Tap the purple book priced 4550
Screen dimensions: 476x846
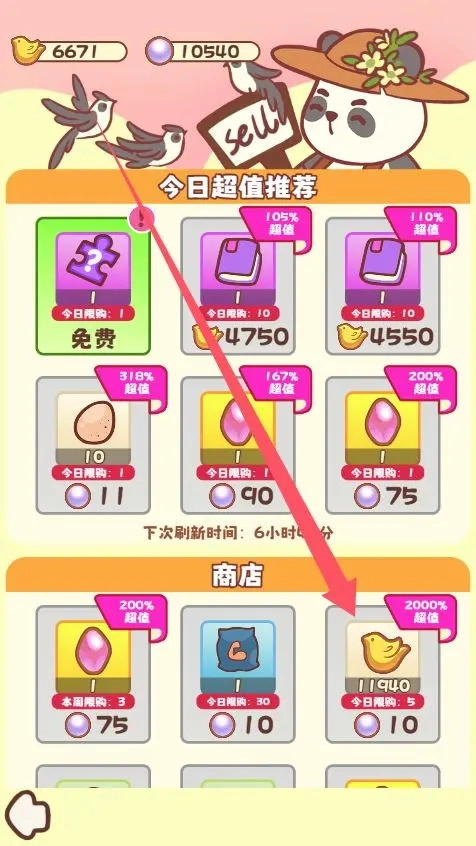point(383,286)
